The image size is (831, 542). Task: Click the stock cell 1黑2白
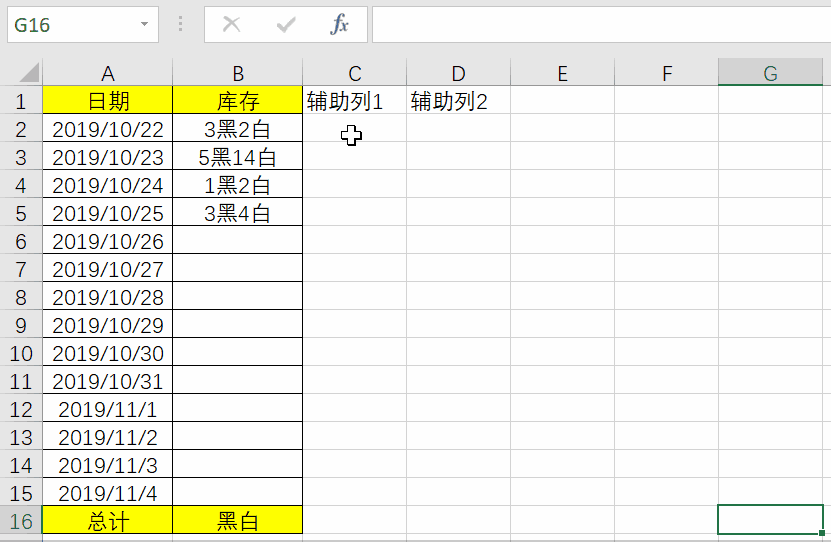[237, 185]
